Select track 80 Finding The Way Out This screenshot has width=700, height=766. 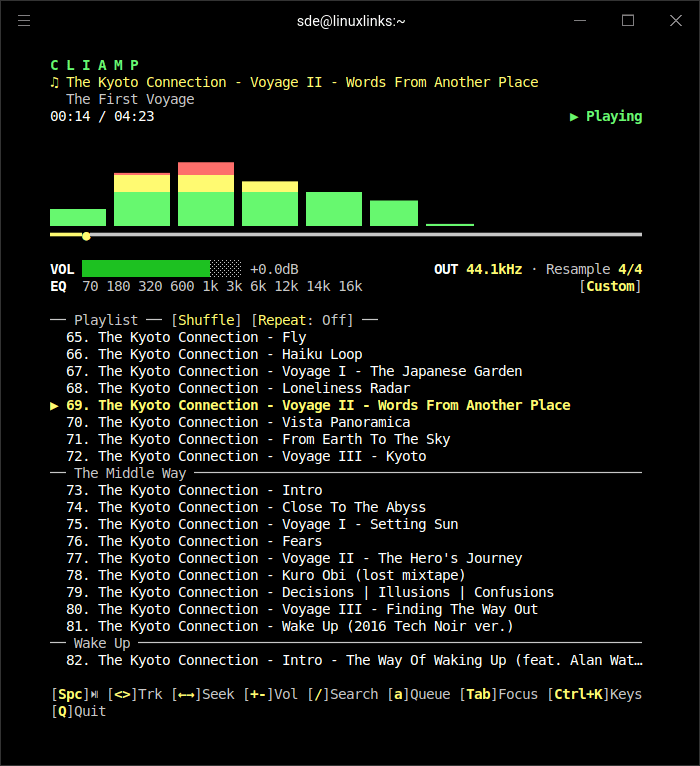[x=302, y=609]
